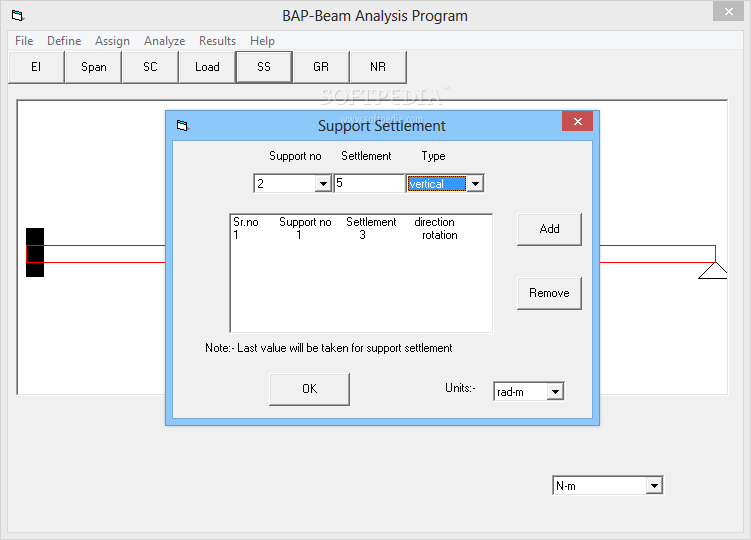Click the SS toolbar button

coord(264,67)
